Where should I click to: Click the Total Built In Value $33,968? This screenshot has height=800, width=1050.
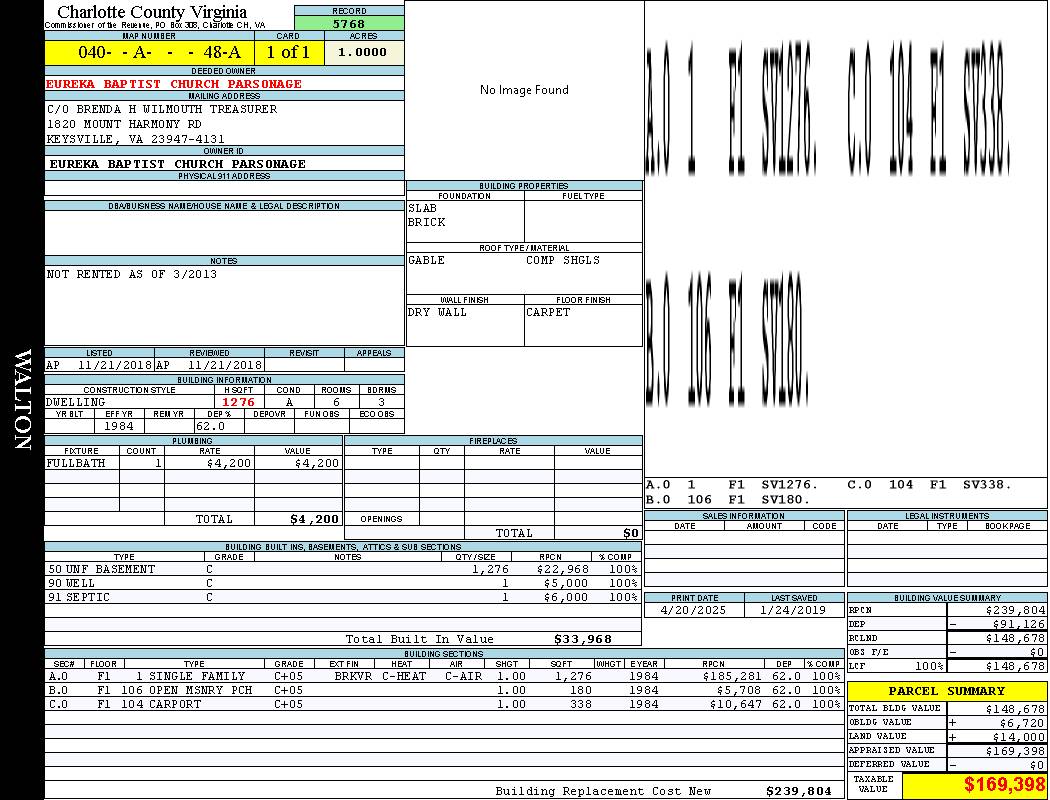click(583, 639)
